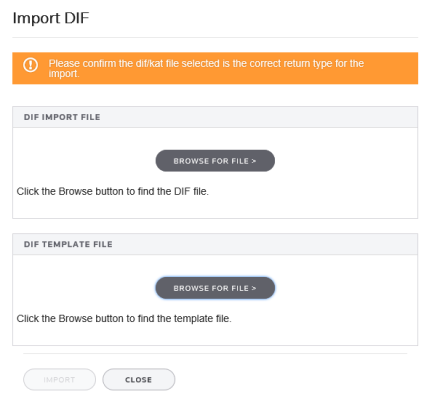This screenshot has width=432, height=418.
Task: Select the DIF IMPORT FILE section header
Action: (x=215, y=117)
